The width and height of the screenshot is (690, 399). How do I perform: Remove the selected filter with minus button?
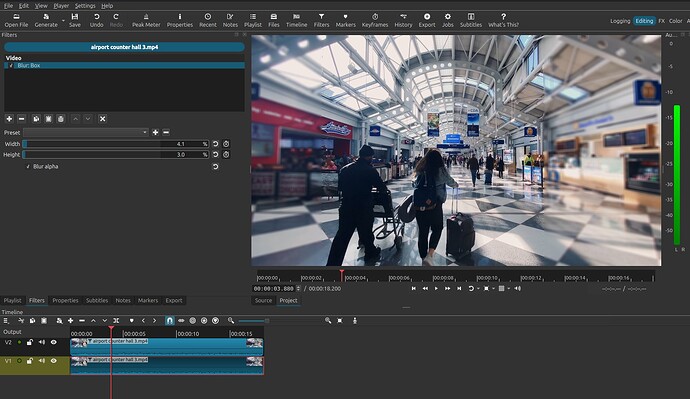(21, 119)
